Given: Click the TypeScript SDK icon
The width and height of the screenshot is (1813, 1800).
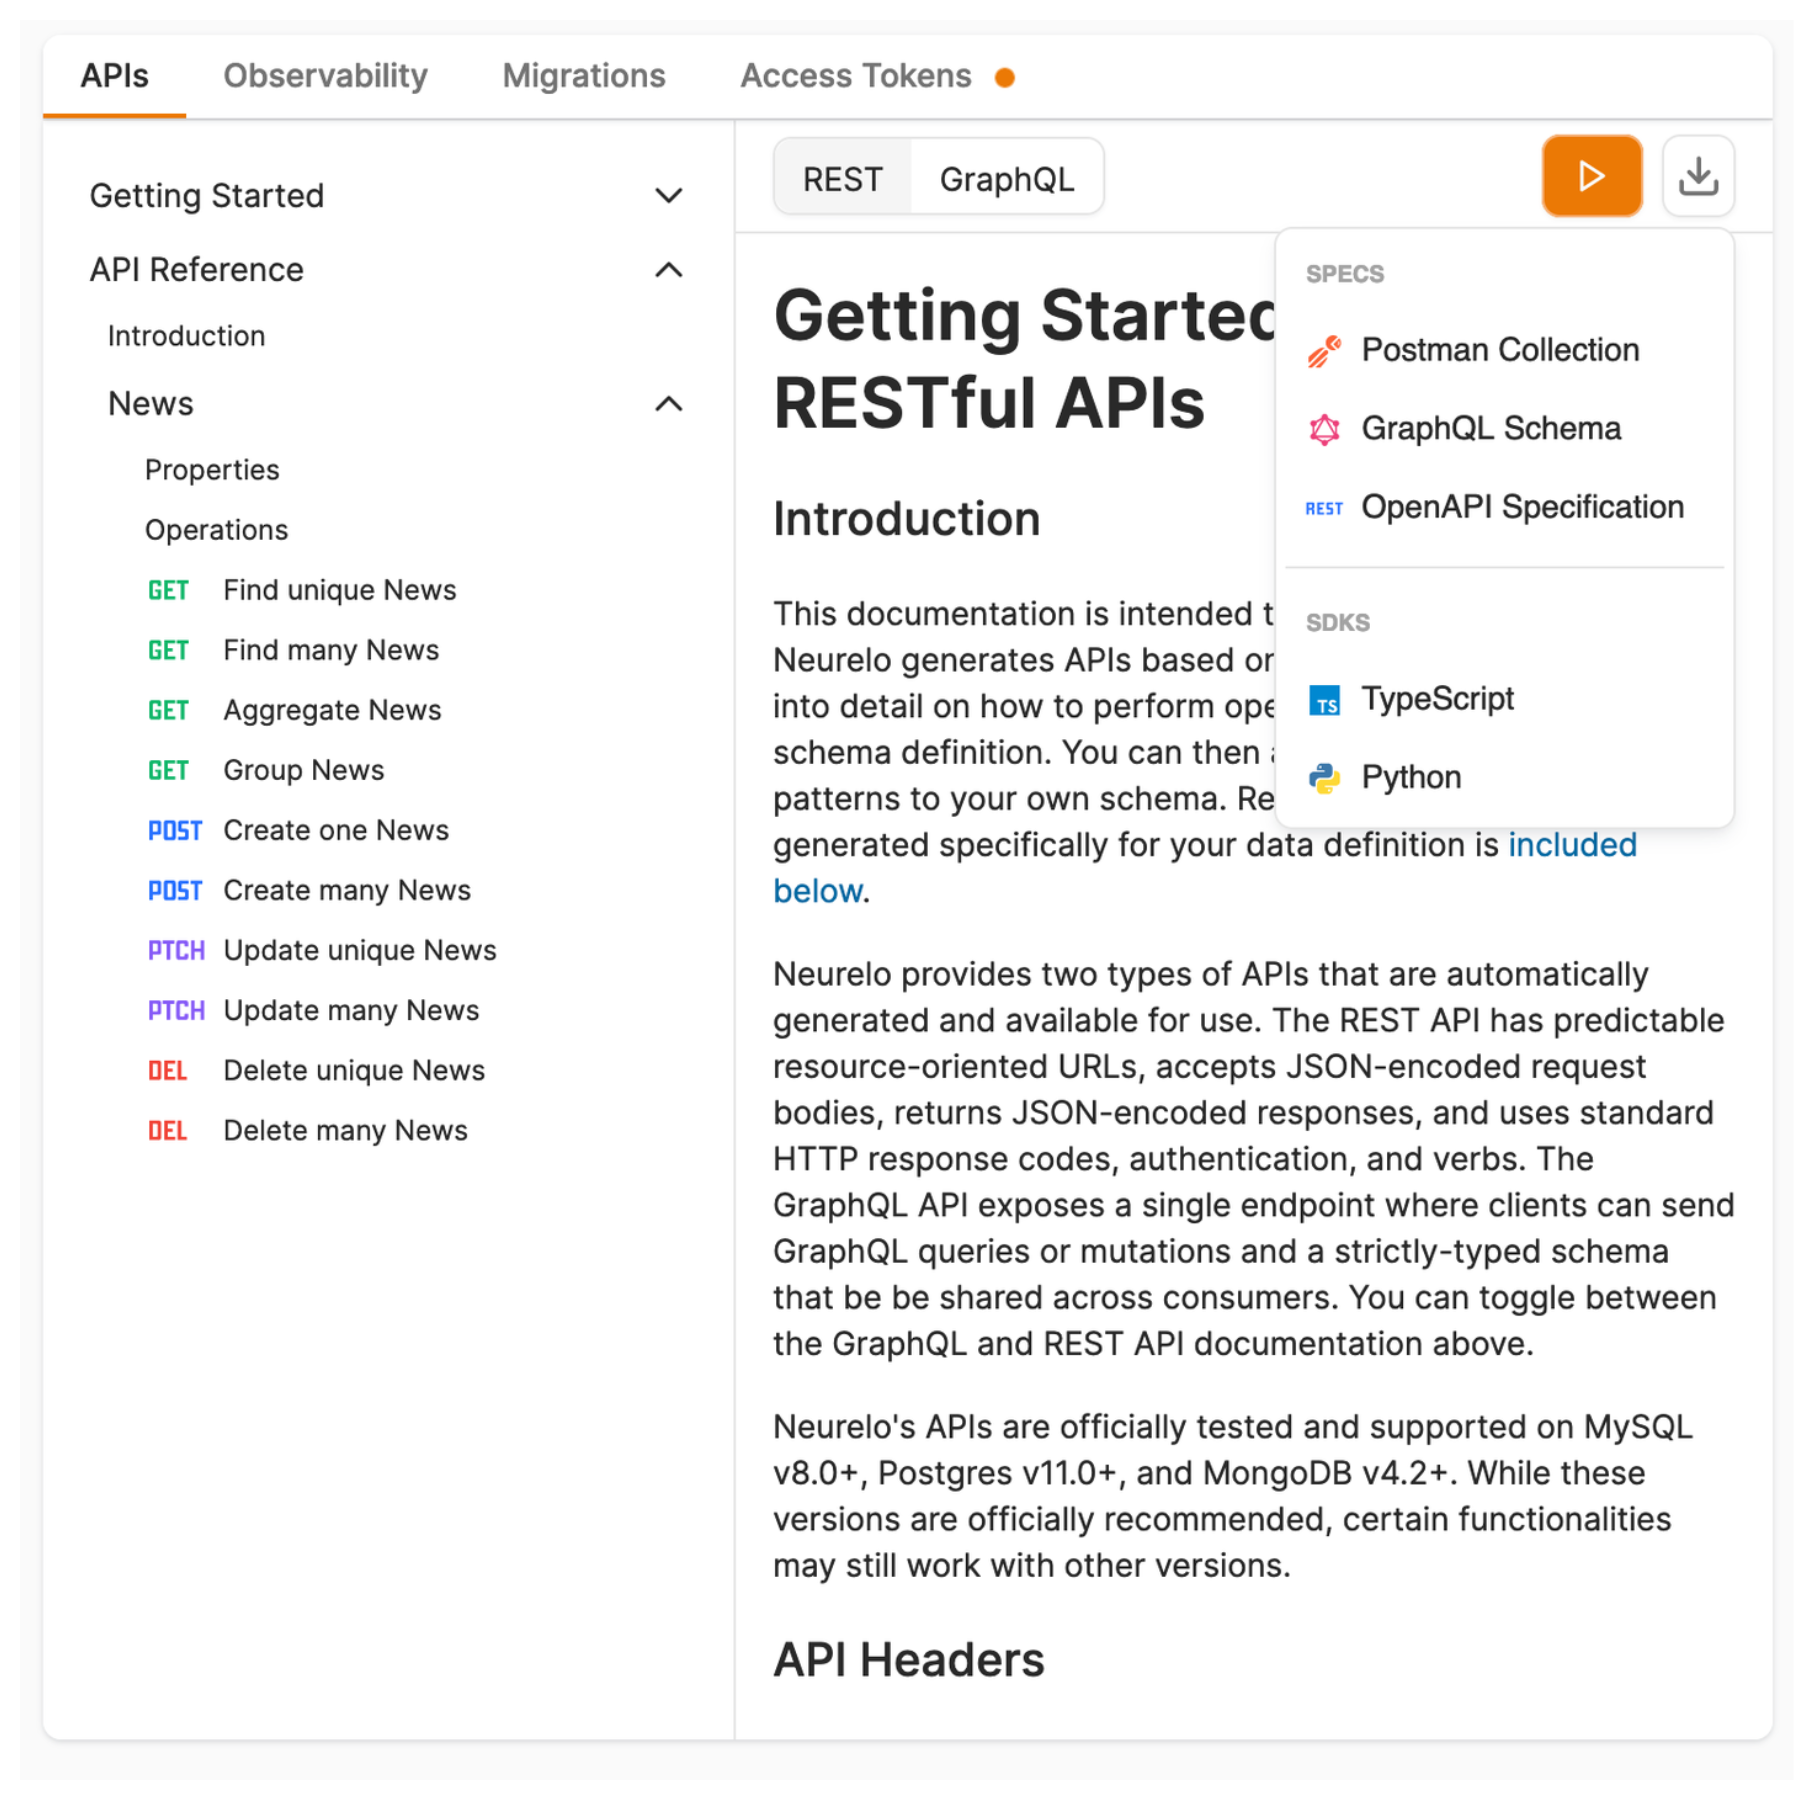Looking at the screenshot, I should pos(1324,699).
